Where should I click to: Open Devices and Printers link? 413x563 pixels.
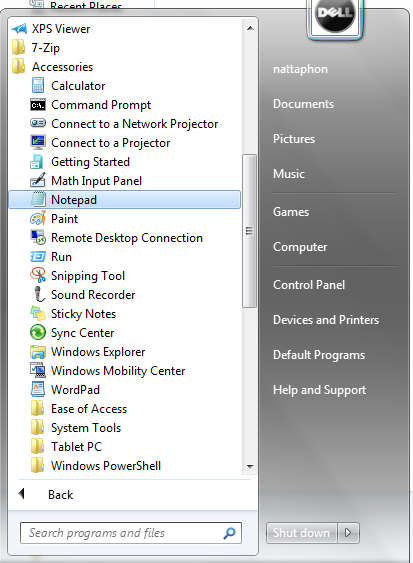326,320
